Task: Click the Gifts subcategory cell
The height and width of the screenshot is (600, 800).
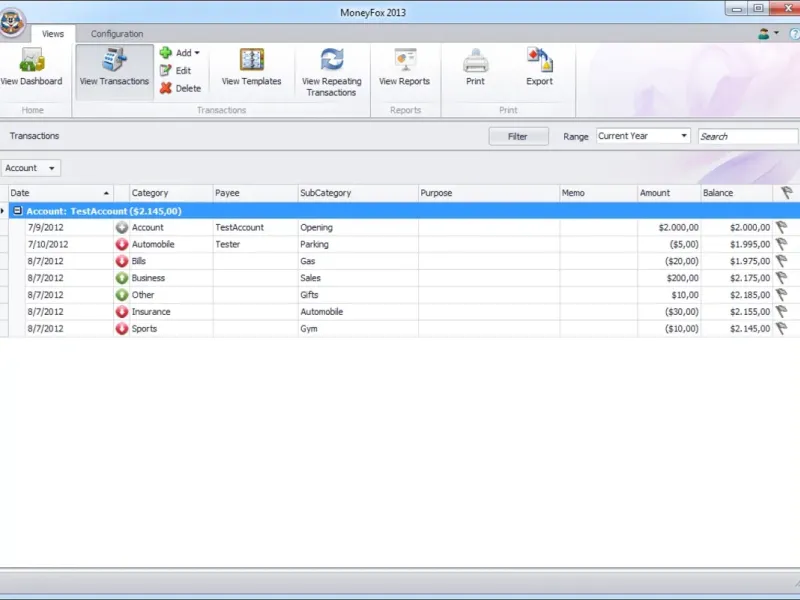Action: click(358, 295)
